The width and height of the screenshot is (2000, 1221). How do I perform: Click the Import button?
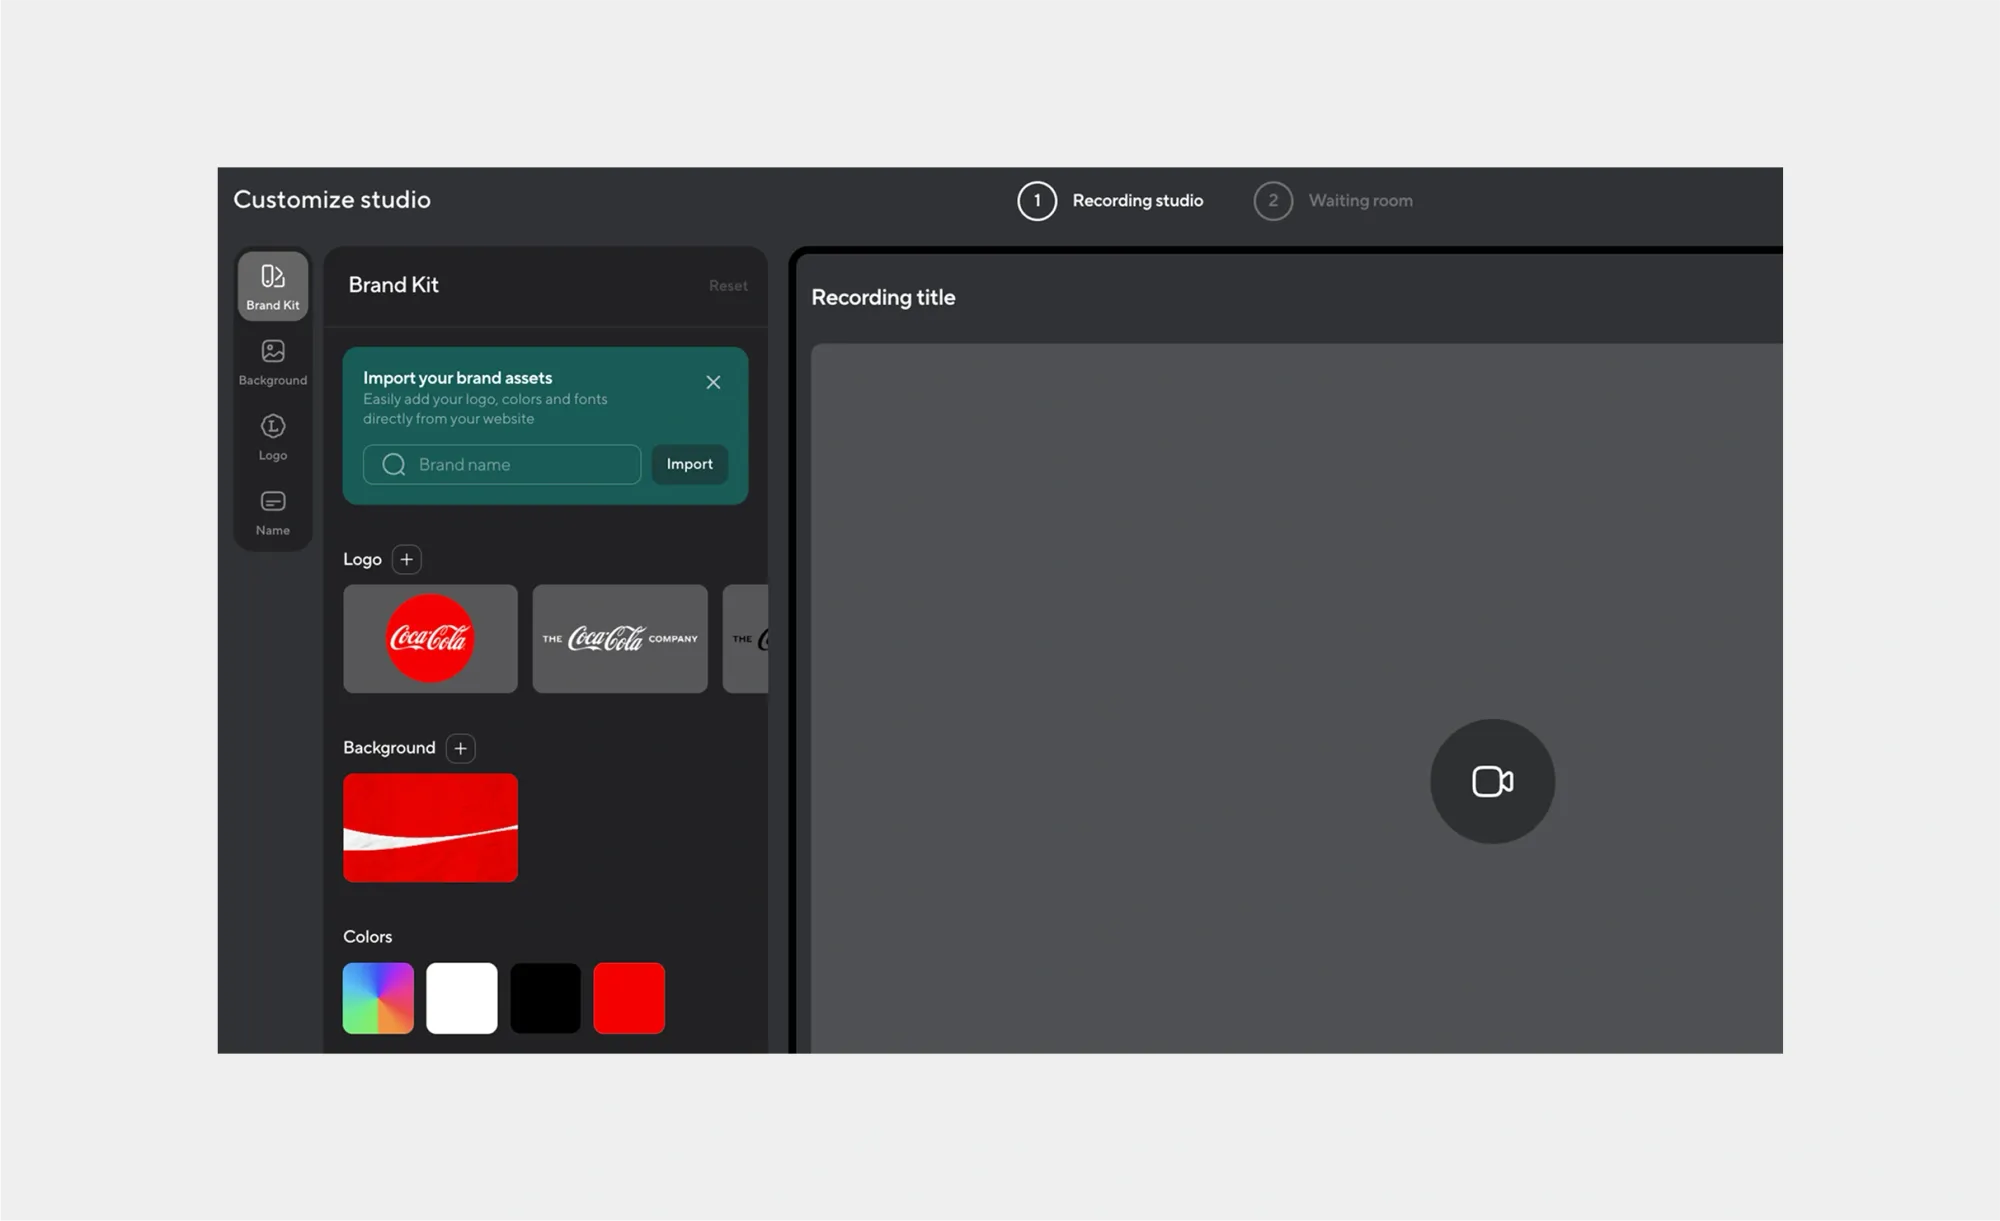click(x=689, y=464)
